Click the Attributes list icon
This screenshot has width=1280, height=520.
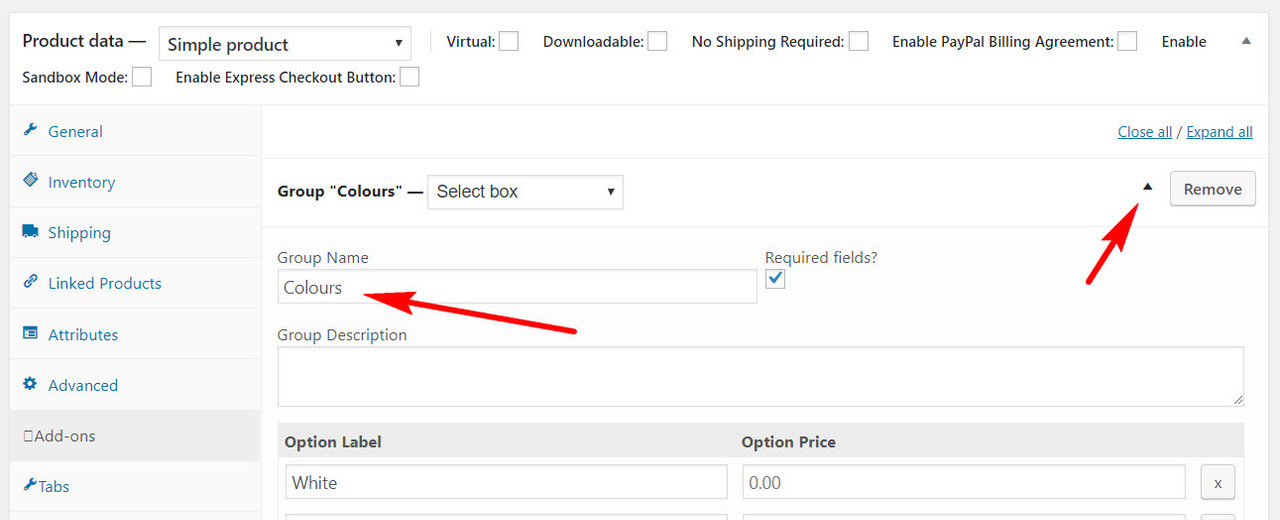pyautogui.click(x=30, y=334)
